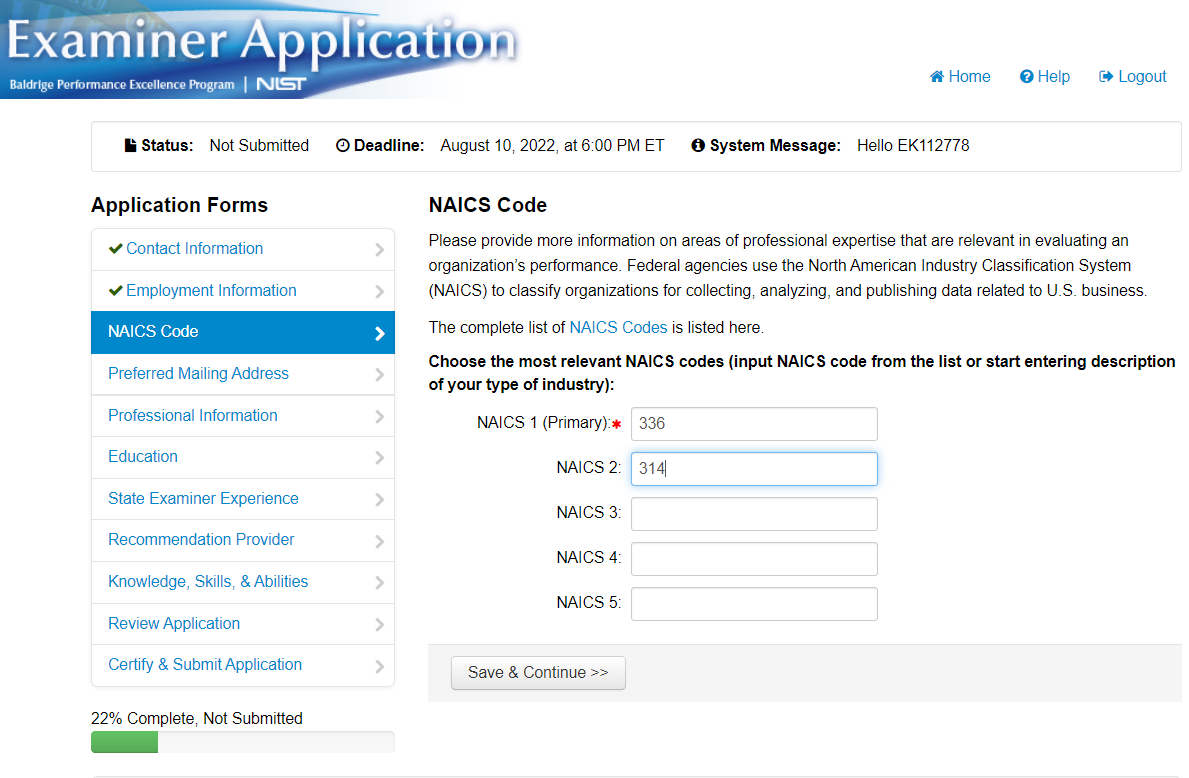Open Recommendation Provider form
Screen dimensions: 1189x778
tap(243, 540)
